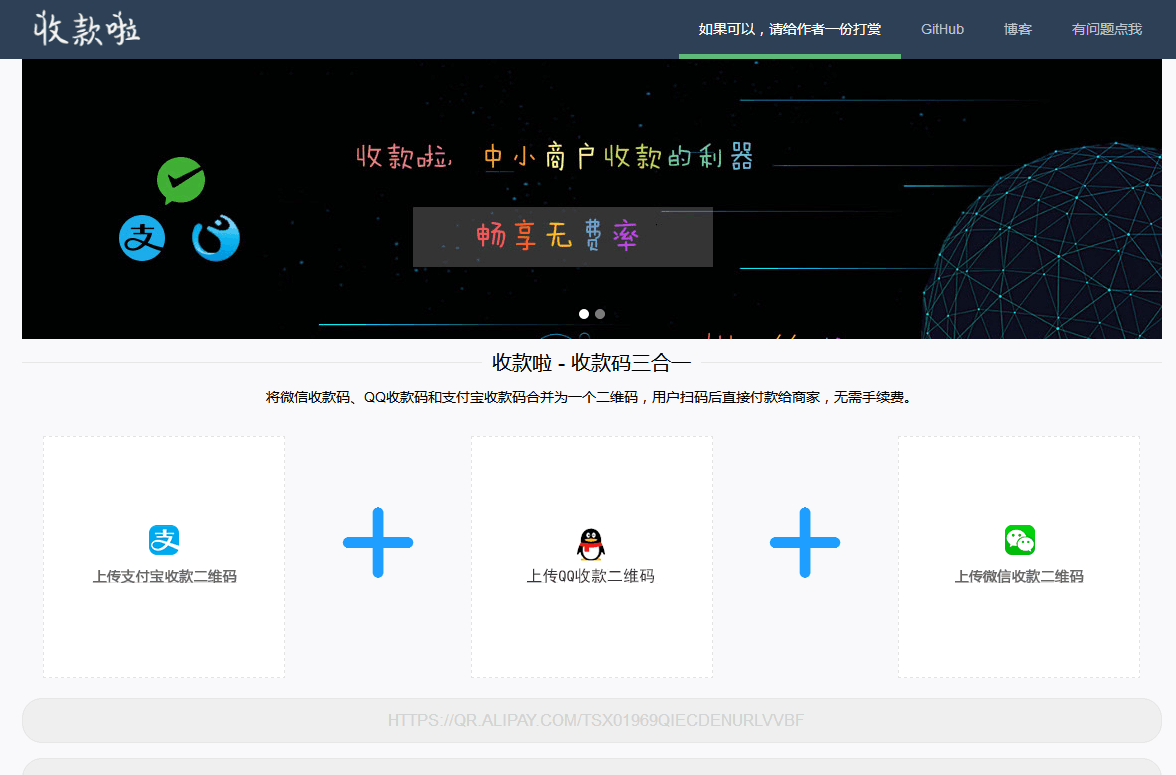Click the HTTPS://QR.ALIPAY.COM URL field
This screenshot has height=775, width=1176.
588,719
